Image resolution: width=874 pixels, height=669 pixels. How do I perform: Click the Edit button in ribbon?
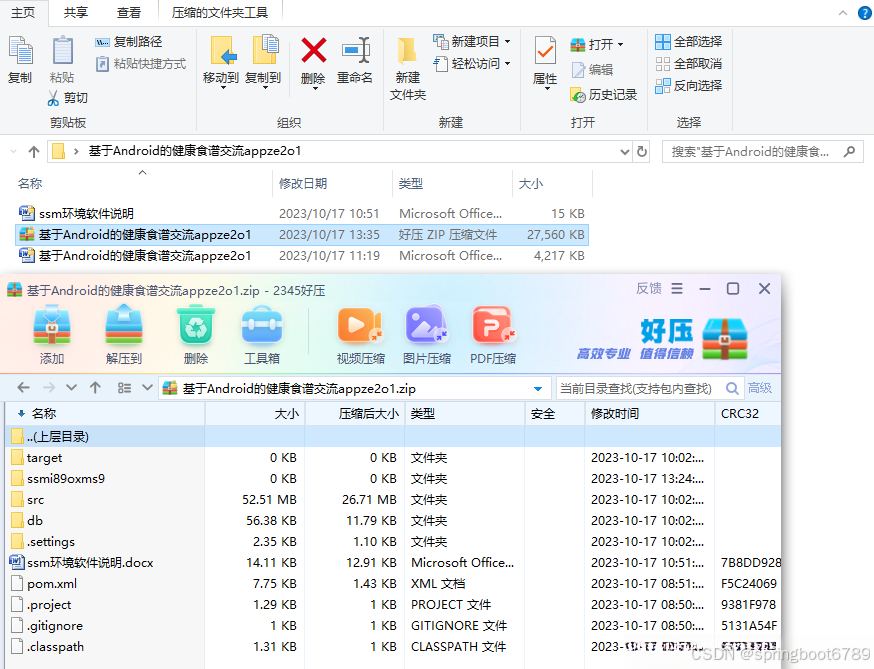592,70
